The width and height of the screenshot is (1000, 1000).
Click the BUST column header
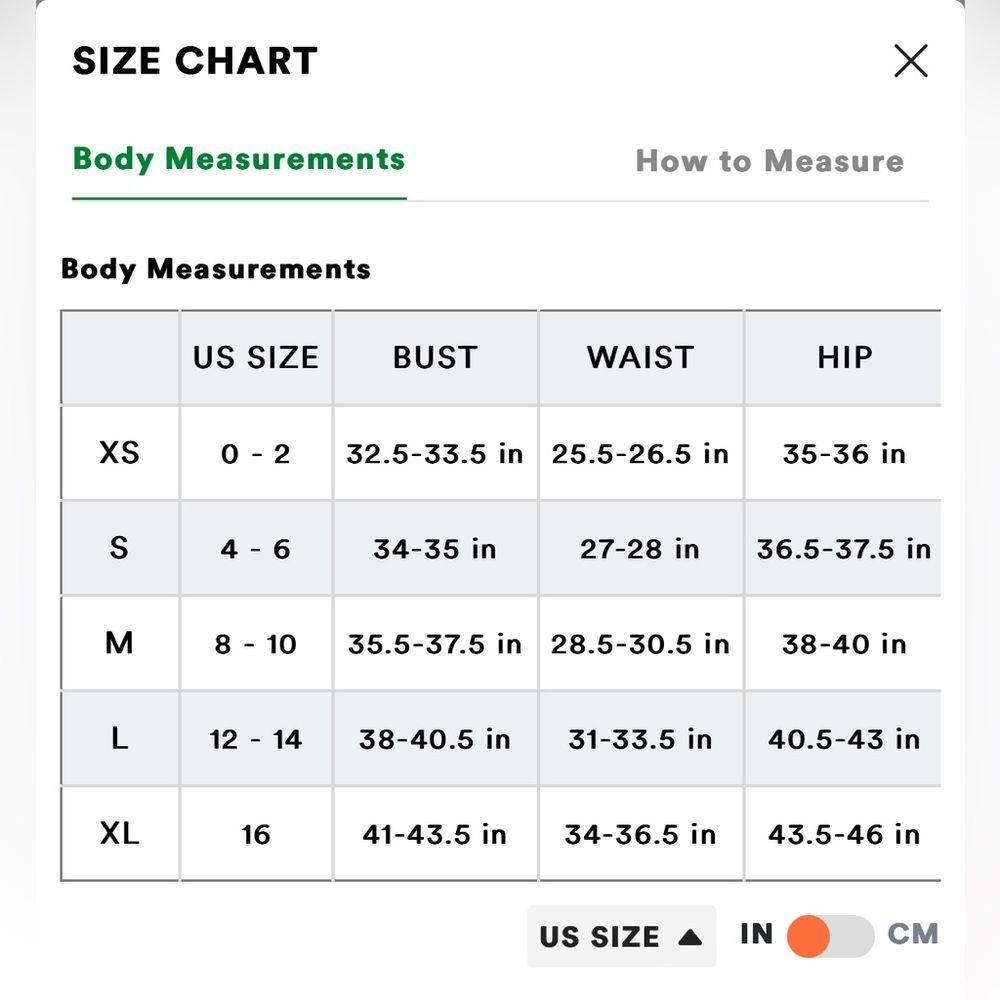[x=435, y=357]
